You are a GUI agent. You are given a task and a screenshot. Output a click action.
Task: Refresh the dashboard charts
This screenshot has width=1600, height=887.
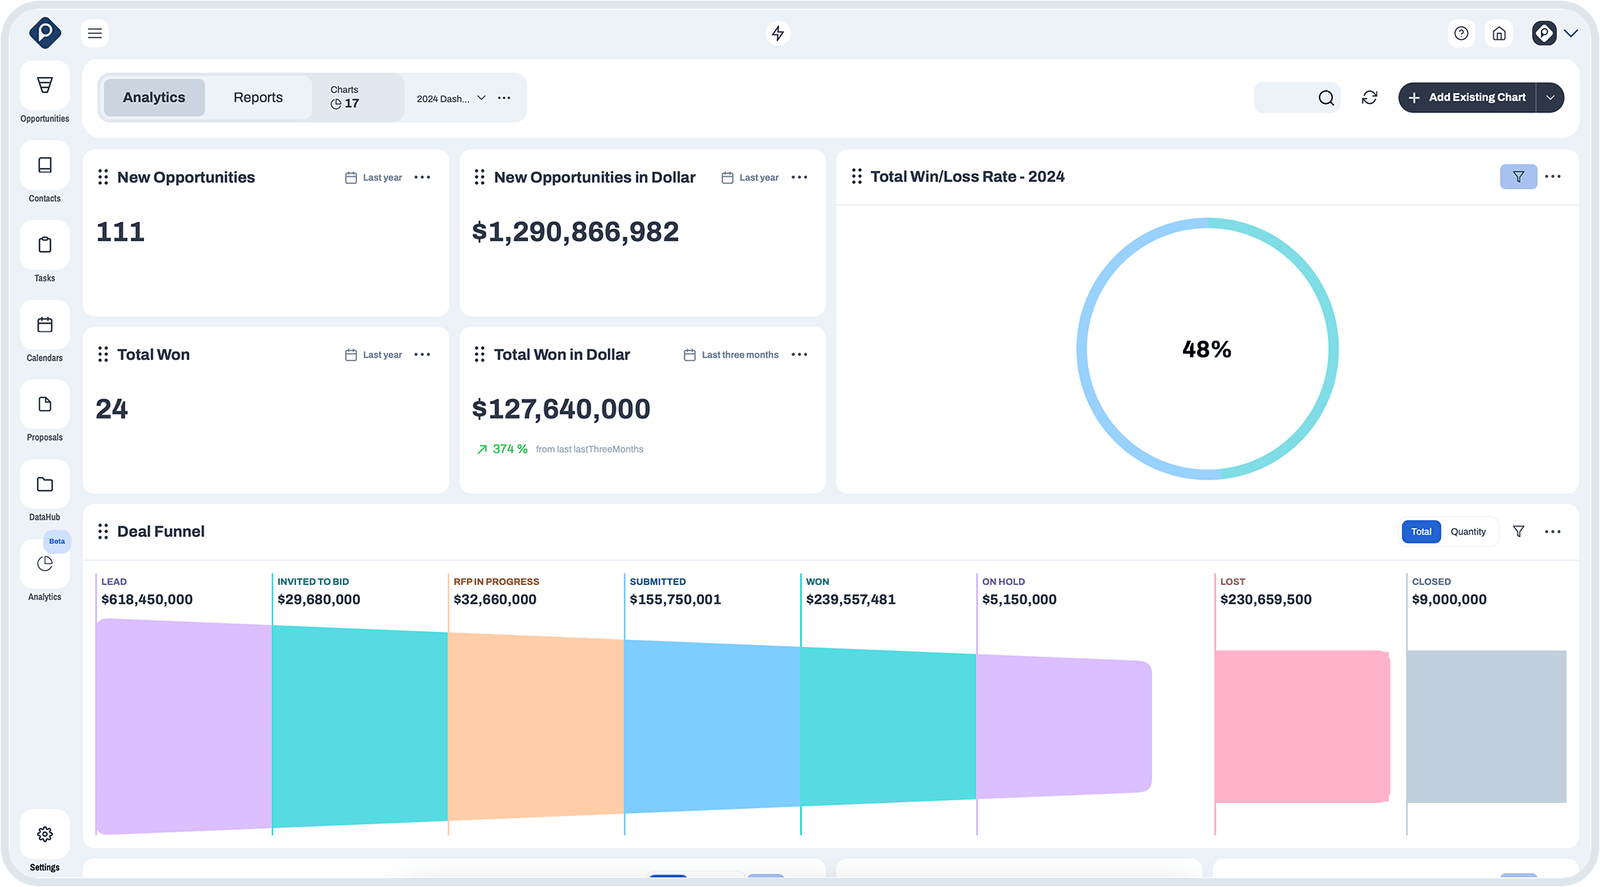(x=1370, y=97)
